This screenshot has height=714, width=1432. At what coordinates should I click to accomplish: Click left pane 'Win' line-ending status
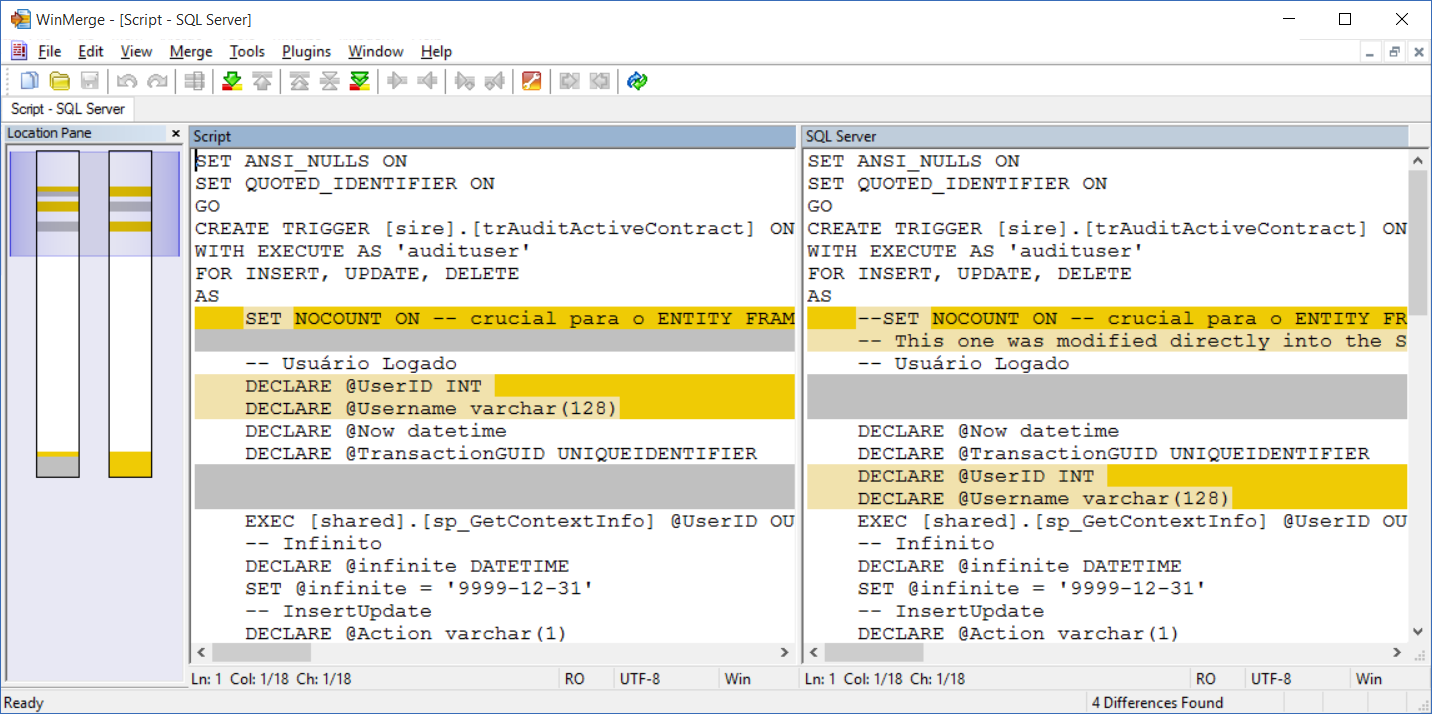738,679
